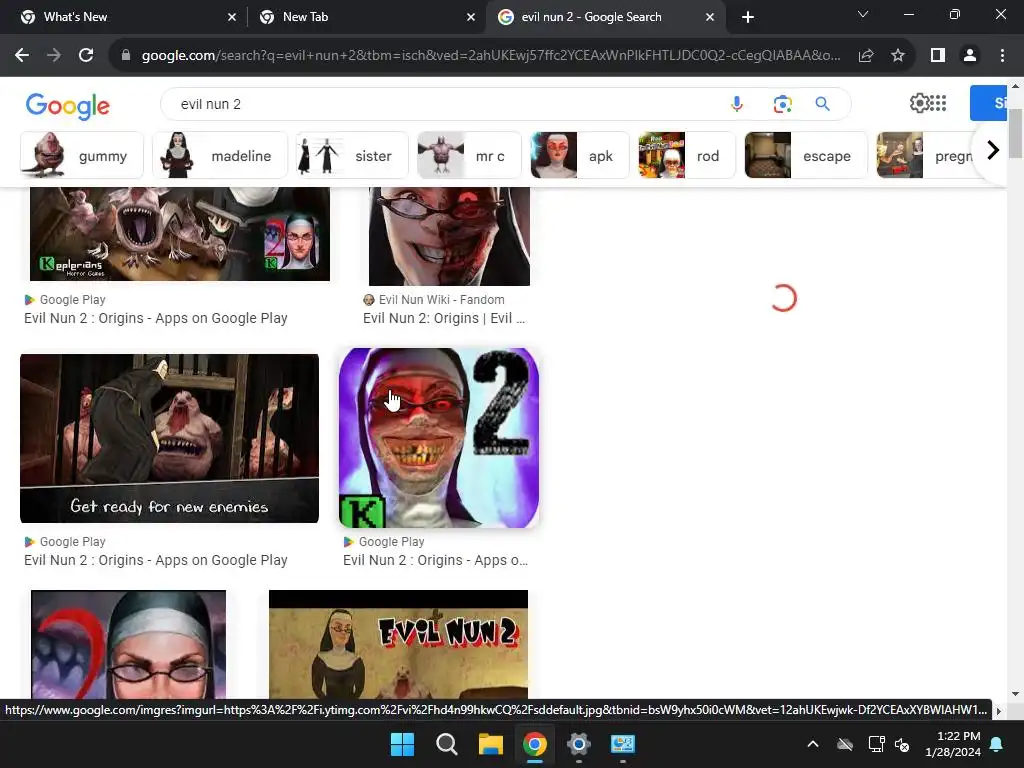Search by image with Google Lens
The image size is (1024, 768).
782,104
